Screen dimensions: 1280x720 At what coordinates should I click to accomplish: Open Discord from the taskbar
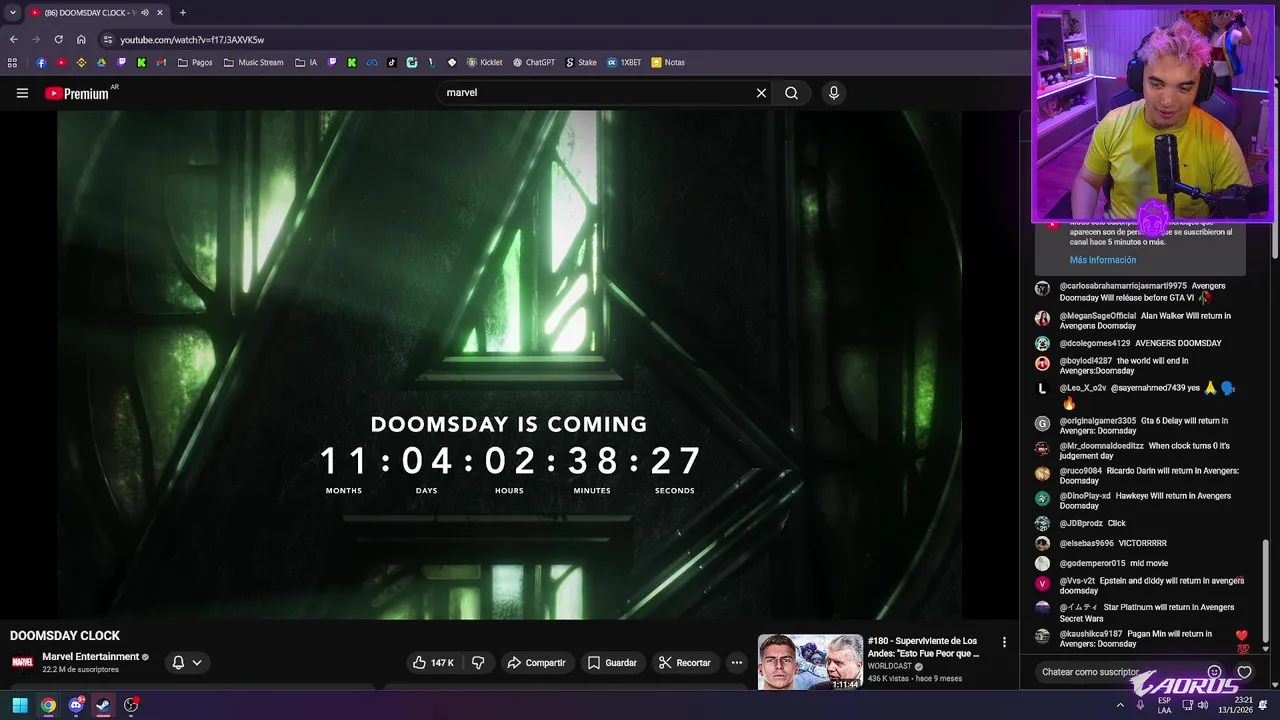[x=76, y=705]
